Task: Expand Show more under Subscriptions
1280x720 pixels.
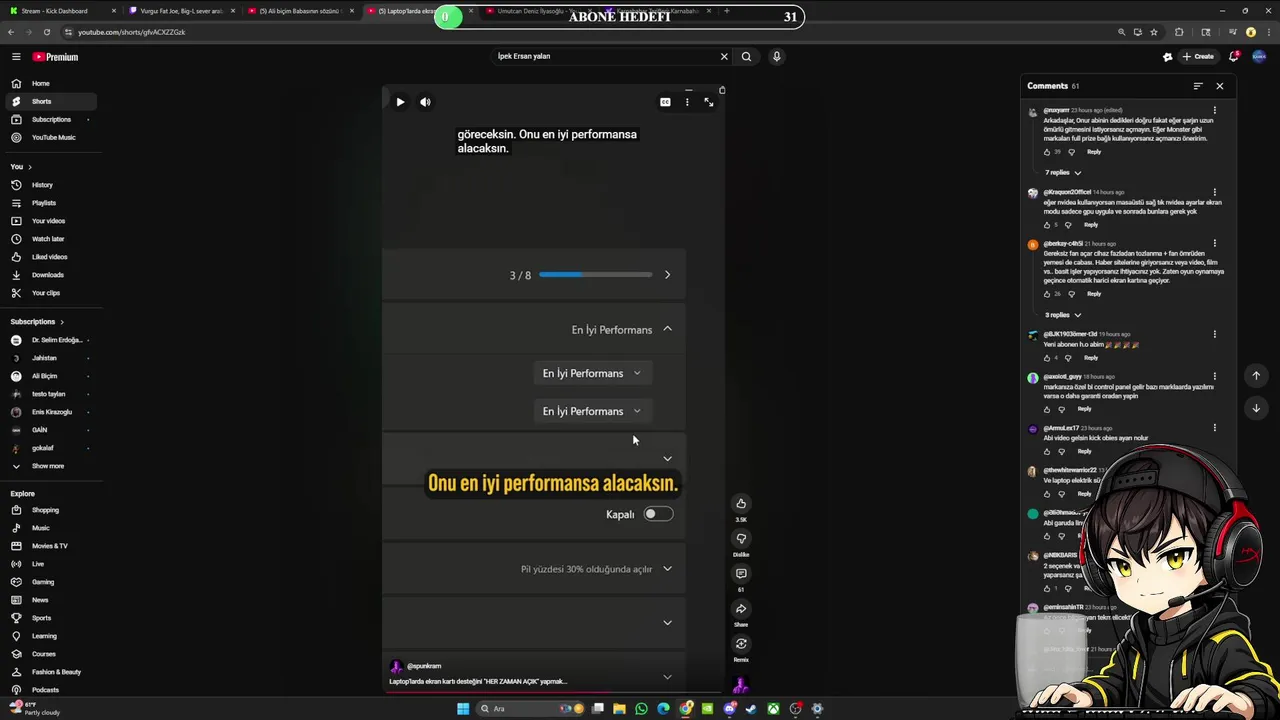Action: click(50, 466)
